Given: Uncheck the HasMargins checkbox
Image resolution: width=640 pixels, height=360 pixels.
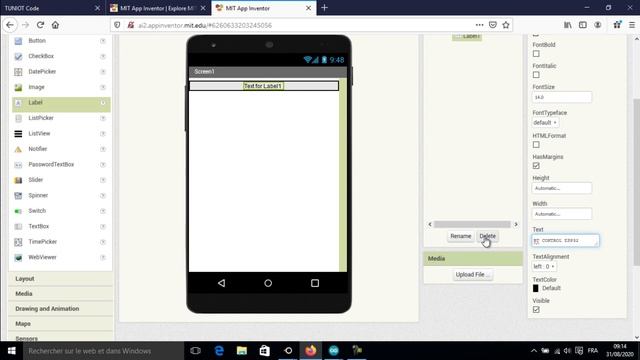Looking at the screenshot, I should [536, 166].
